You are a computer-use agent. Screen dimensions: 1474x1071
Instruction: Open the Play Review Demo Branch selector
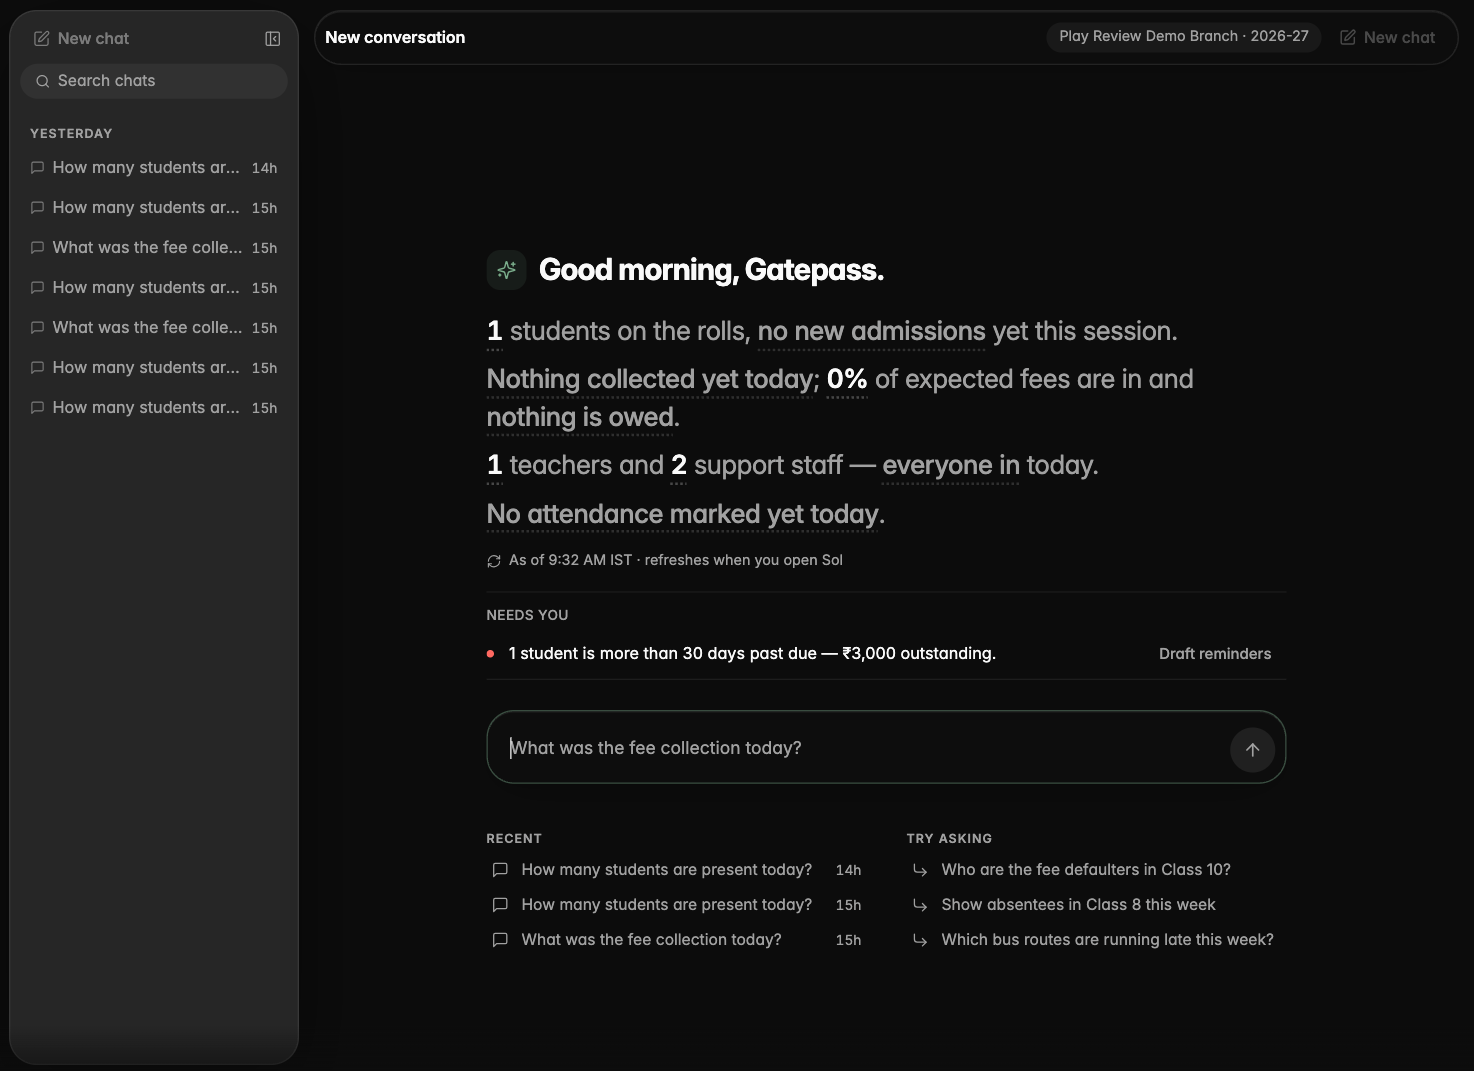[x=1184, y=37]
